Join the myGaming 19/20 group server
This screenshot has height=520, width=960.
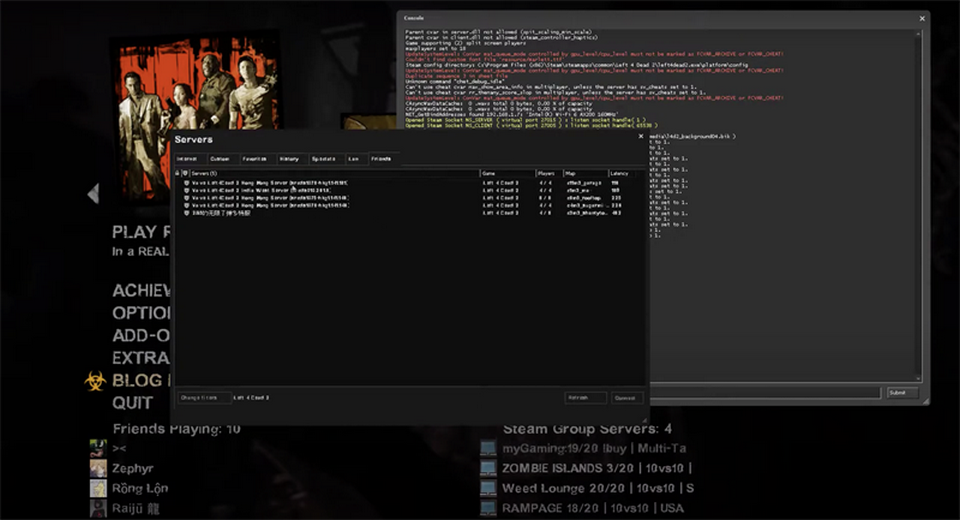tap(594, 448)
